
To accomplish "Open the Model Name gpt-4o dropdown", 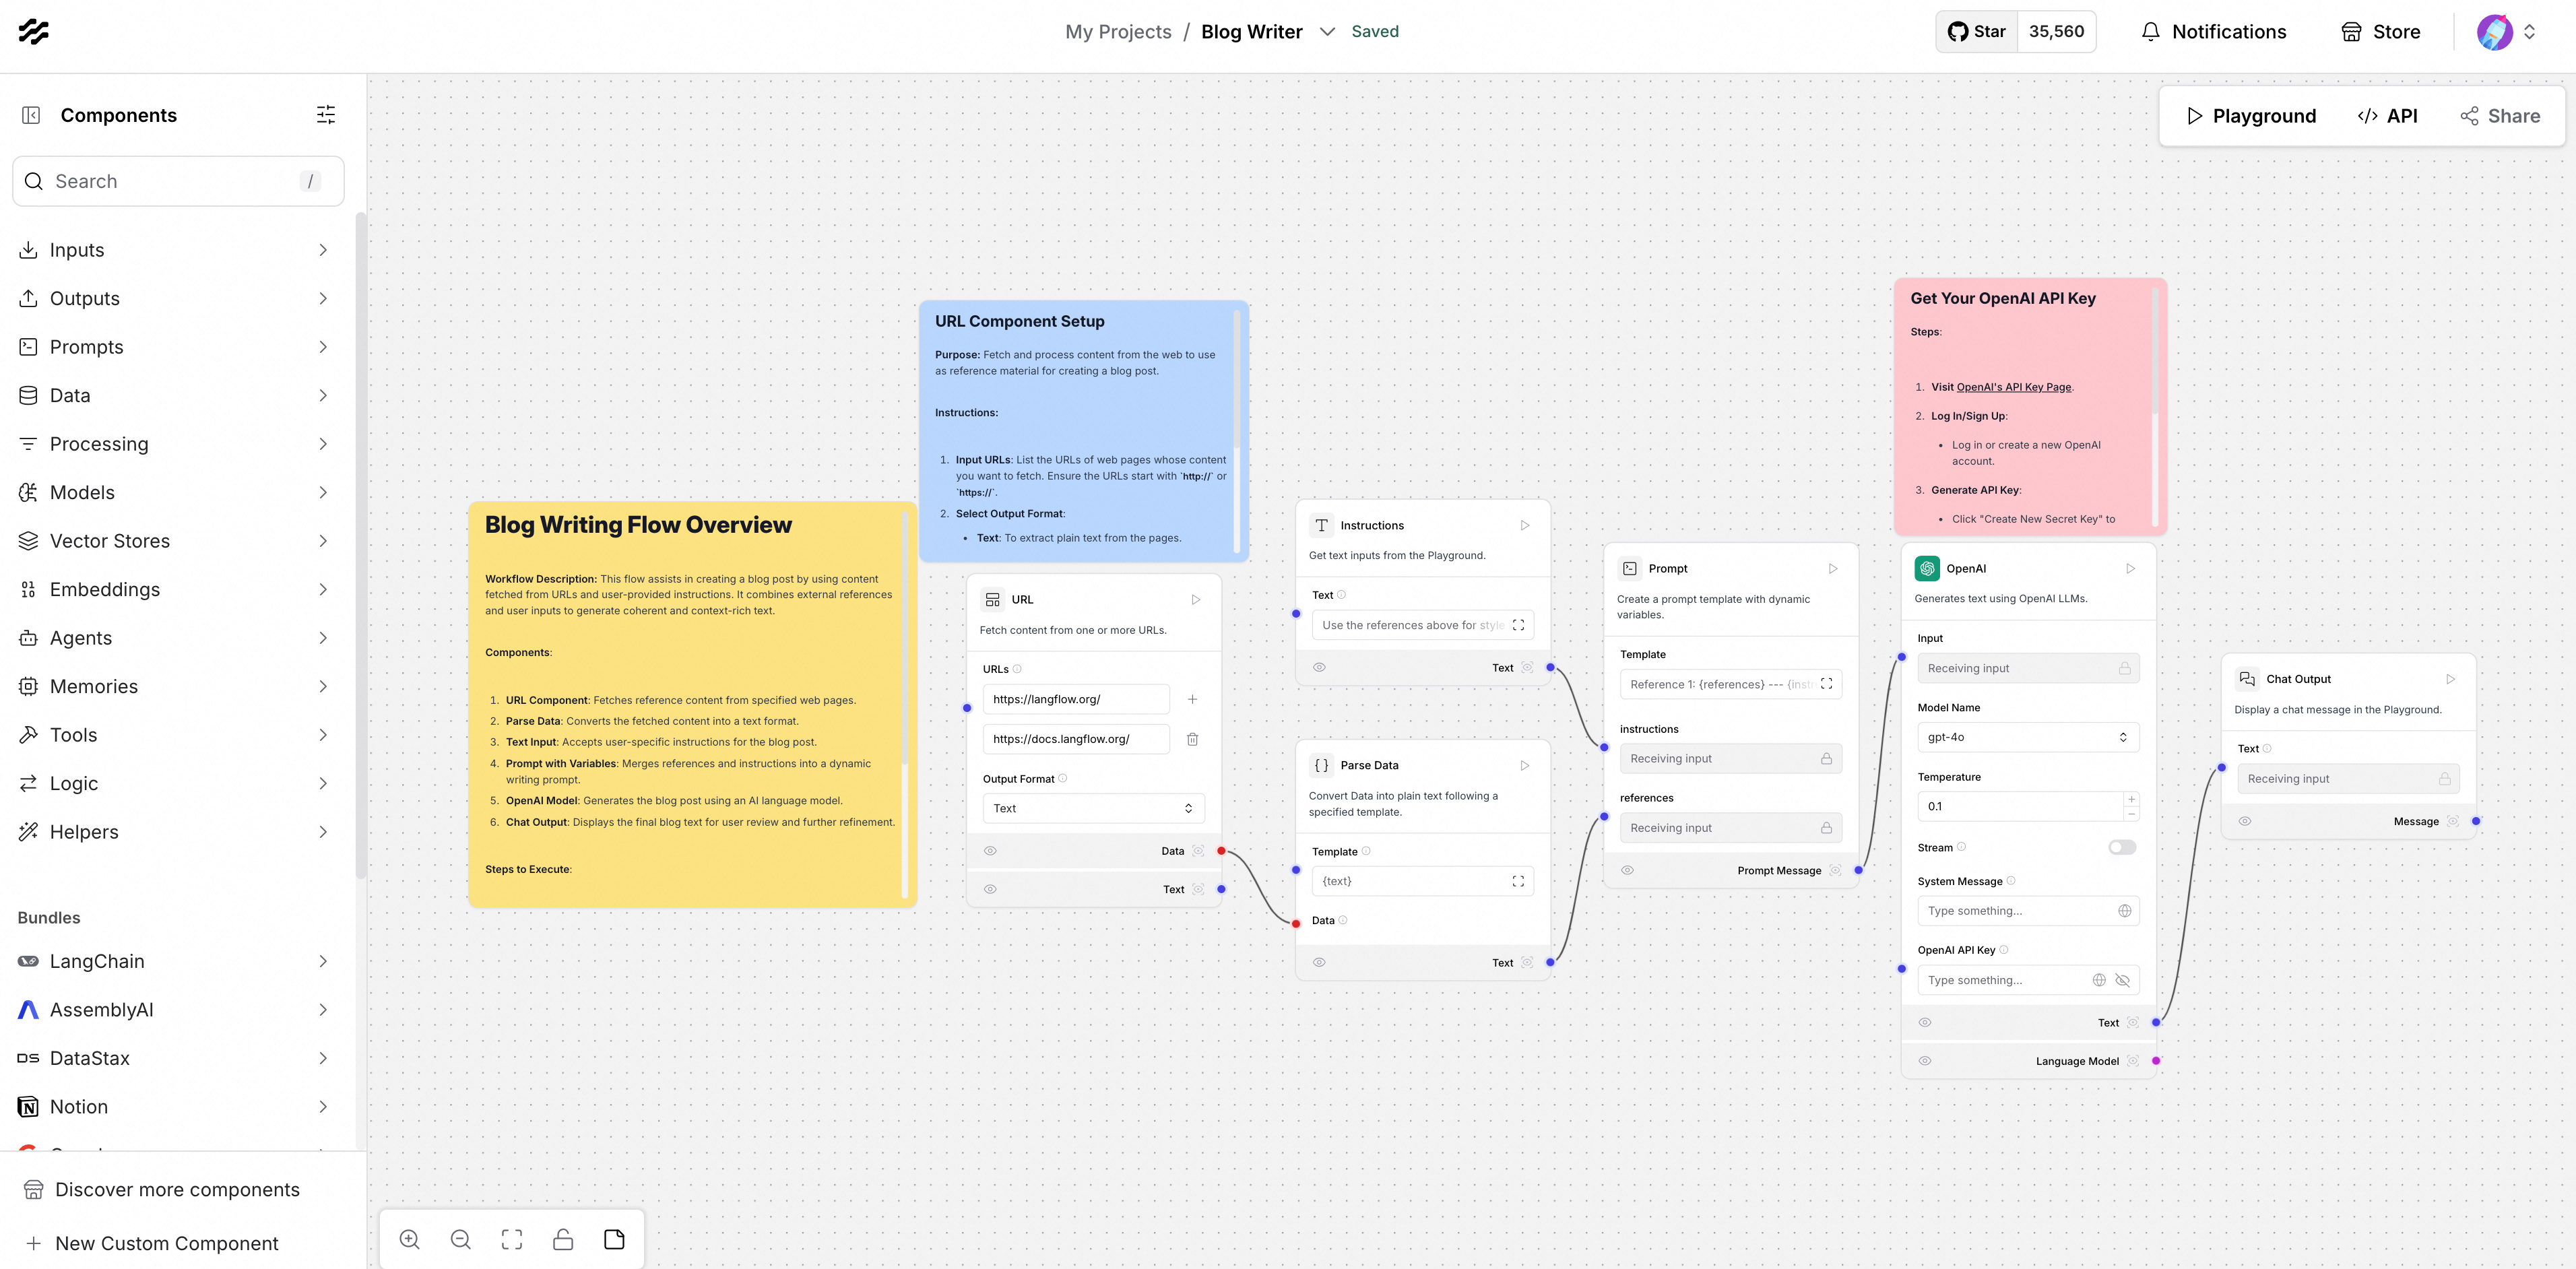I will pos(2027,737).
